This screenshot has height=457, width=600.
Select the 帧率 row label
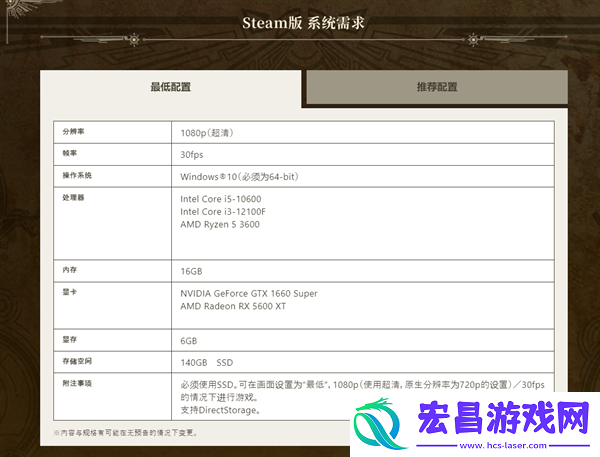coord(70,153)
